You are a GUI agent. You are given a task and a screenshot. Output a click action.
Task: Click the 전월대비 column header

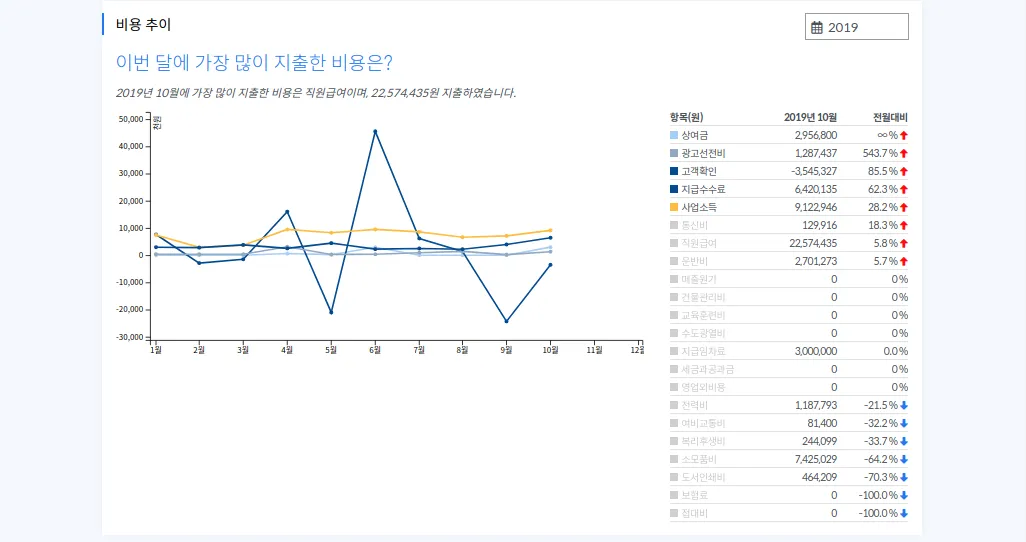coord(890,117)
